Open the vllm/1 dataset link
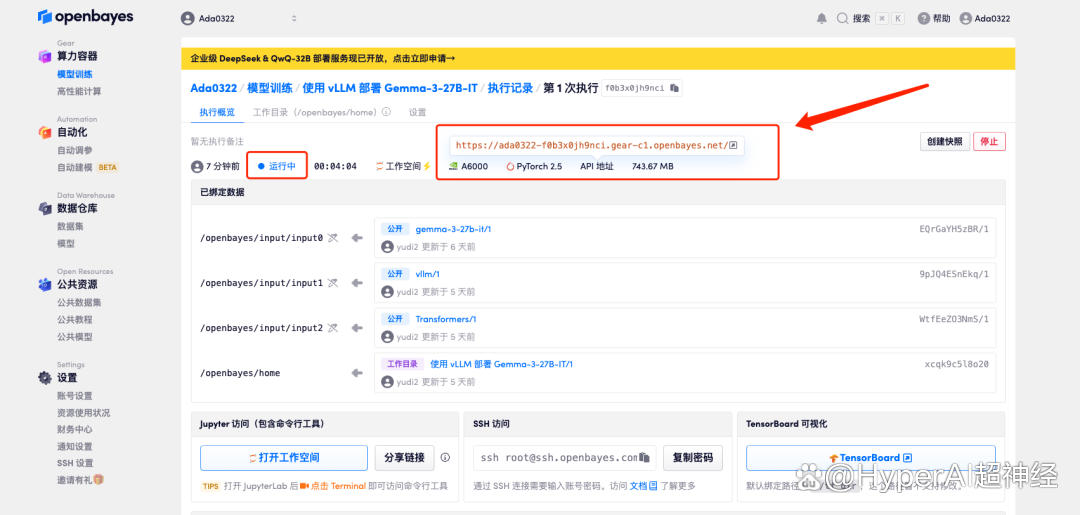The width and height of the screenshot is (1080, 515). click(428, 274)
